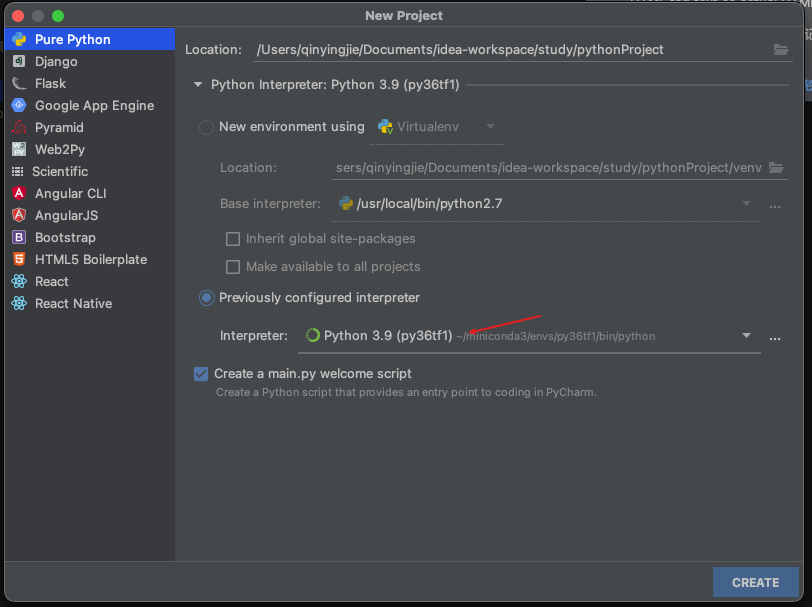
Task: Click the CREATE button
Action: pyautogui.click(x=756, y=583)
